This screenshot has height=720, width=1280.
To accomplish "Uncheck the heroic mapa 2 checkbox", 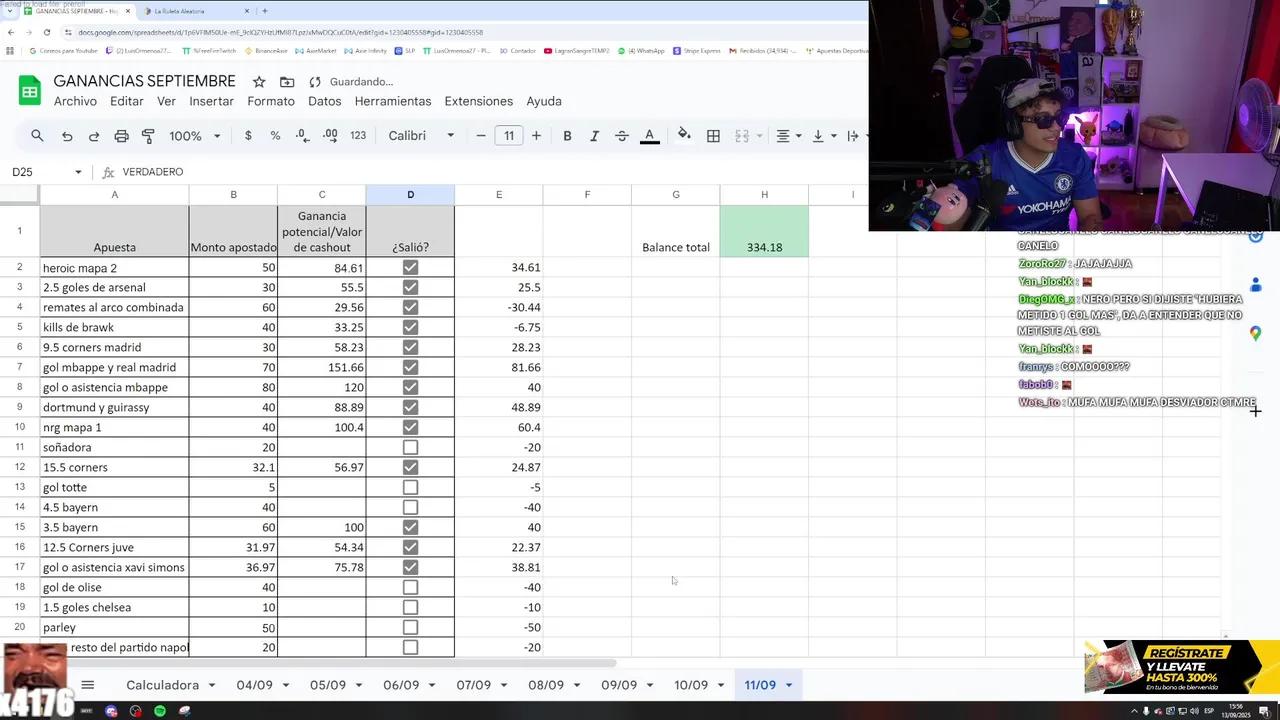I will point(410,268).
